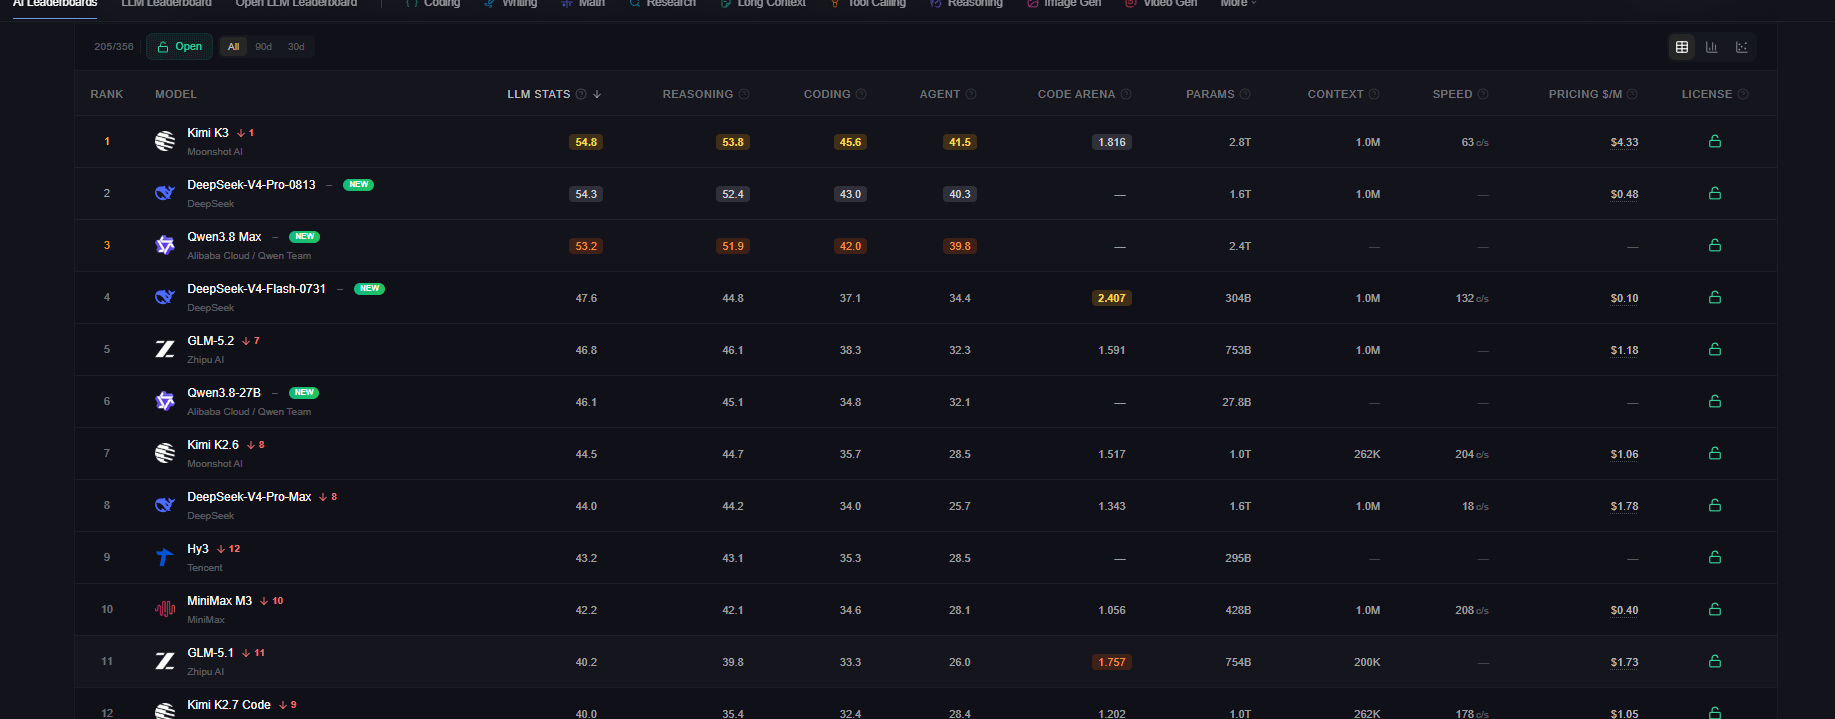Click the $0.10 pricing for DeepSeek-V4-Flash-0731
1835x719 pixels.
click(x=1624, y=298)
